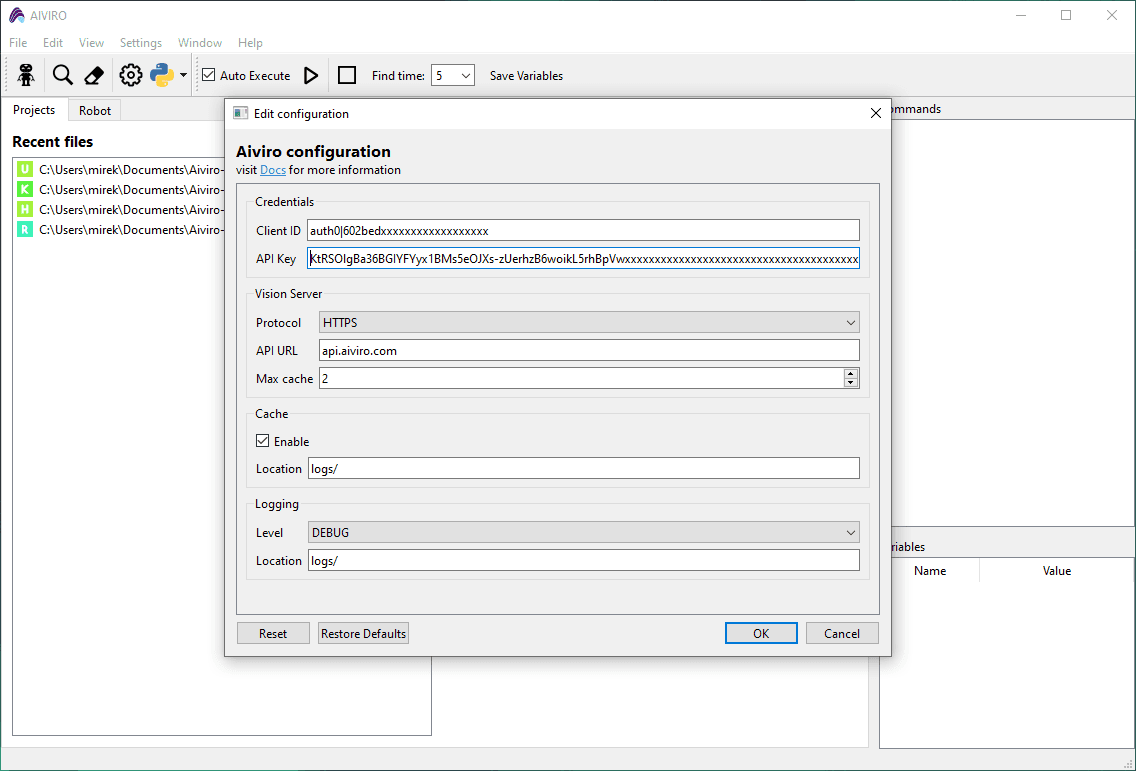Click the Edit configuration dialog title icon
The height and width of the screenshot is (771, 1136).
click(240, 113)
